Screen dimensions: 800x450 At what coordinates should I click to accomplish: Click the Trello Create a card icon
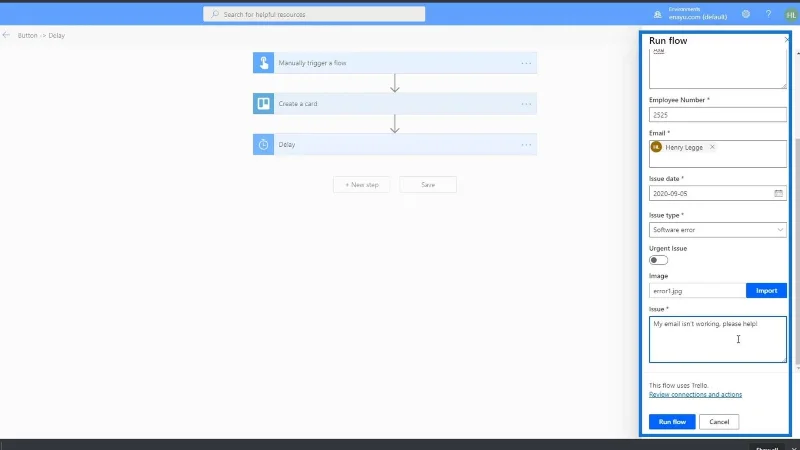pyautogui.click(x=263, y=104)
